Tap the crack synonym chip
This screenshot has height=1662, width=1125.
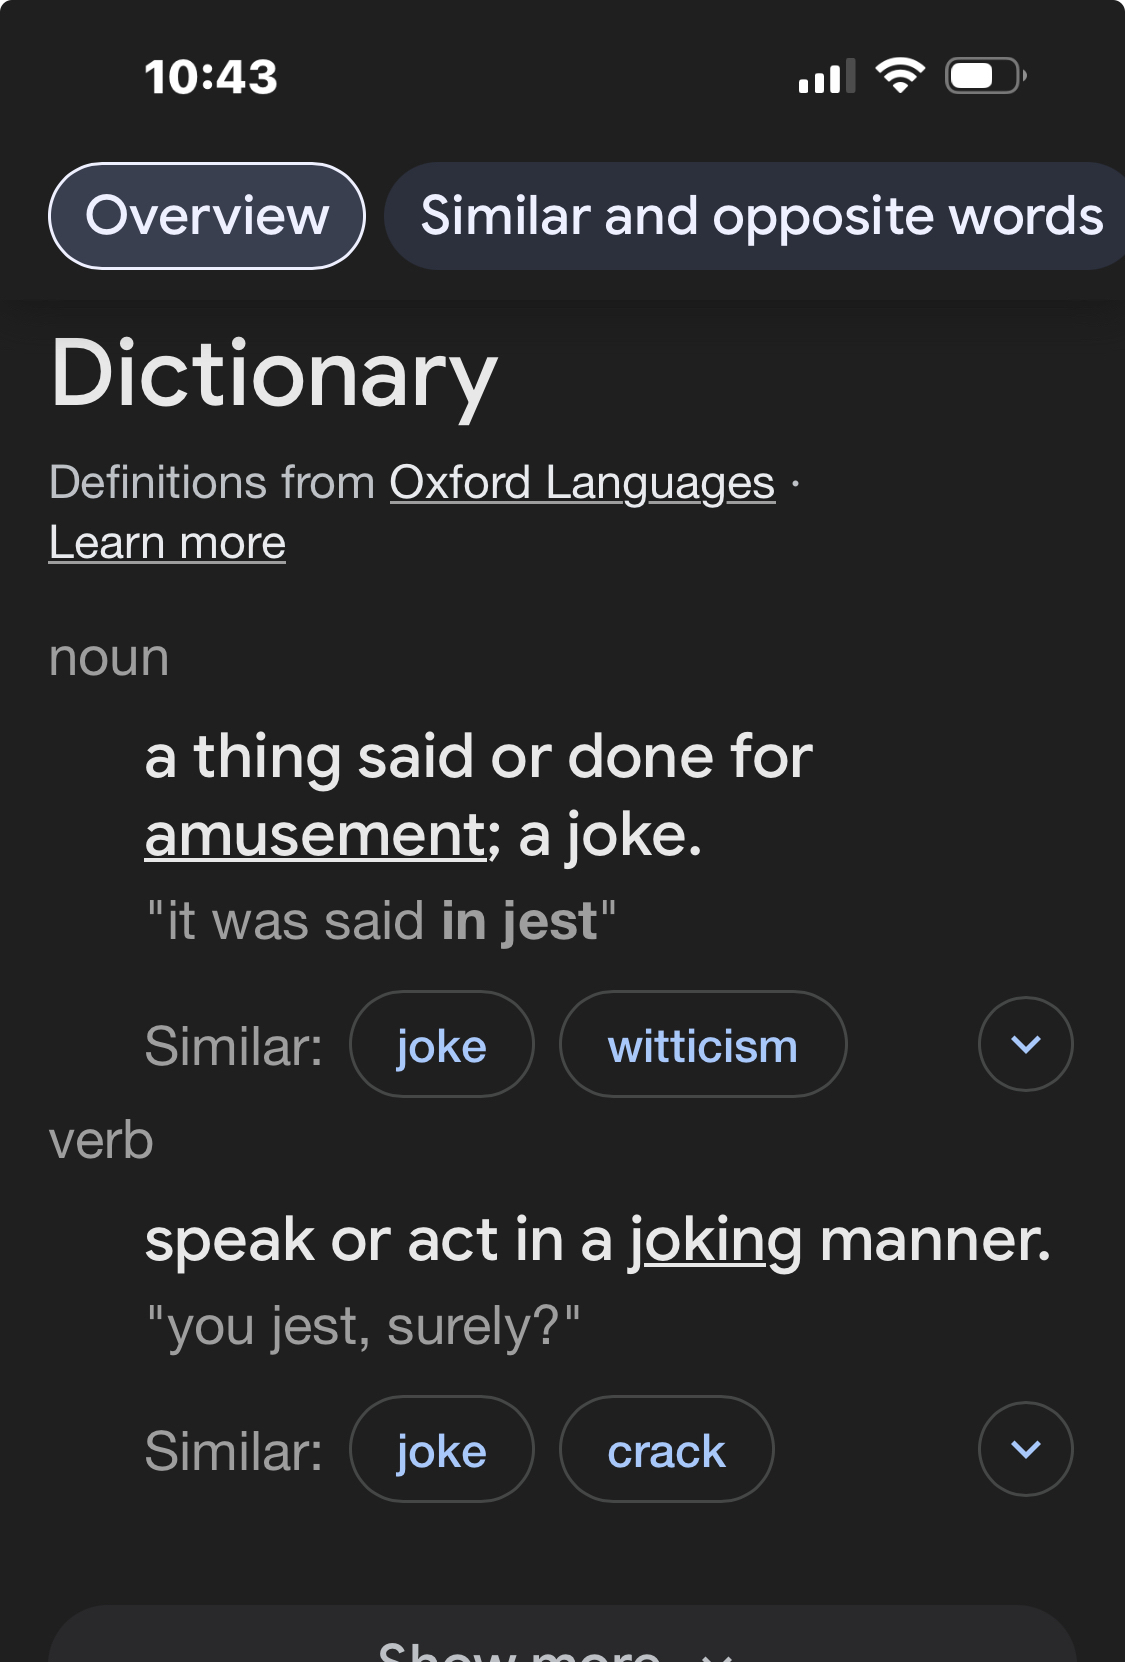click(666, 1450)
